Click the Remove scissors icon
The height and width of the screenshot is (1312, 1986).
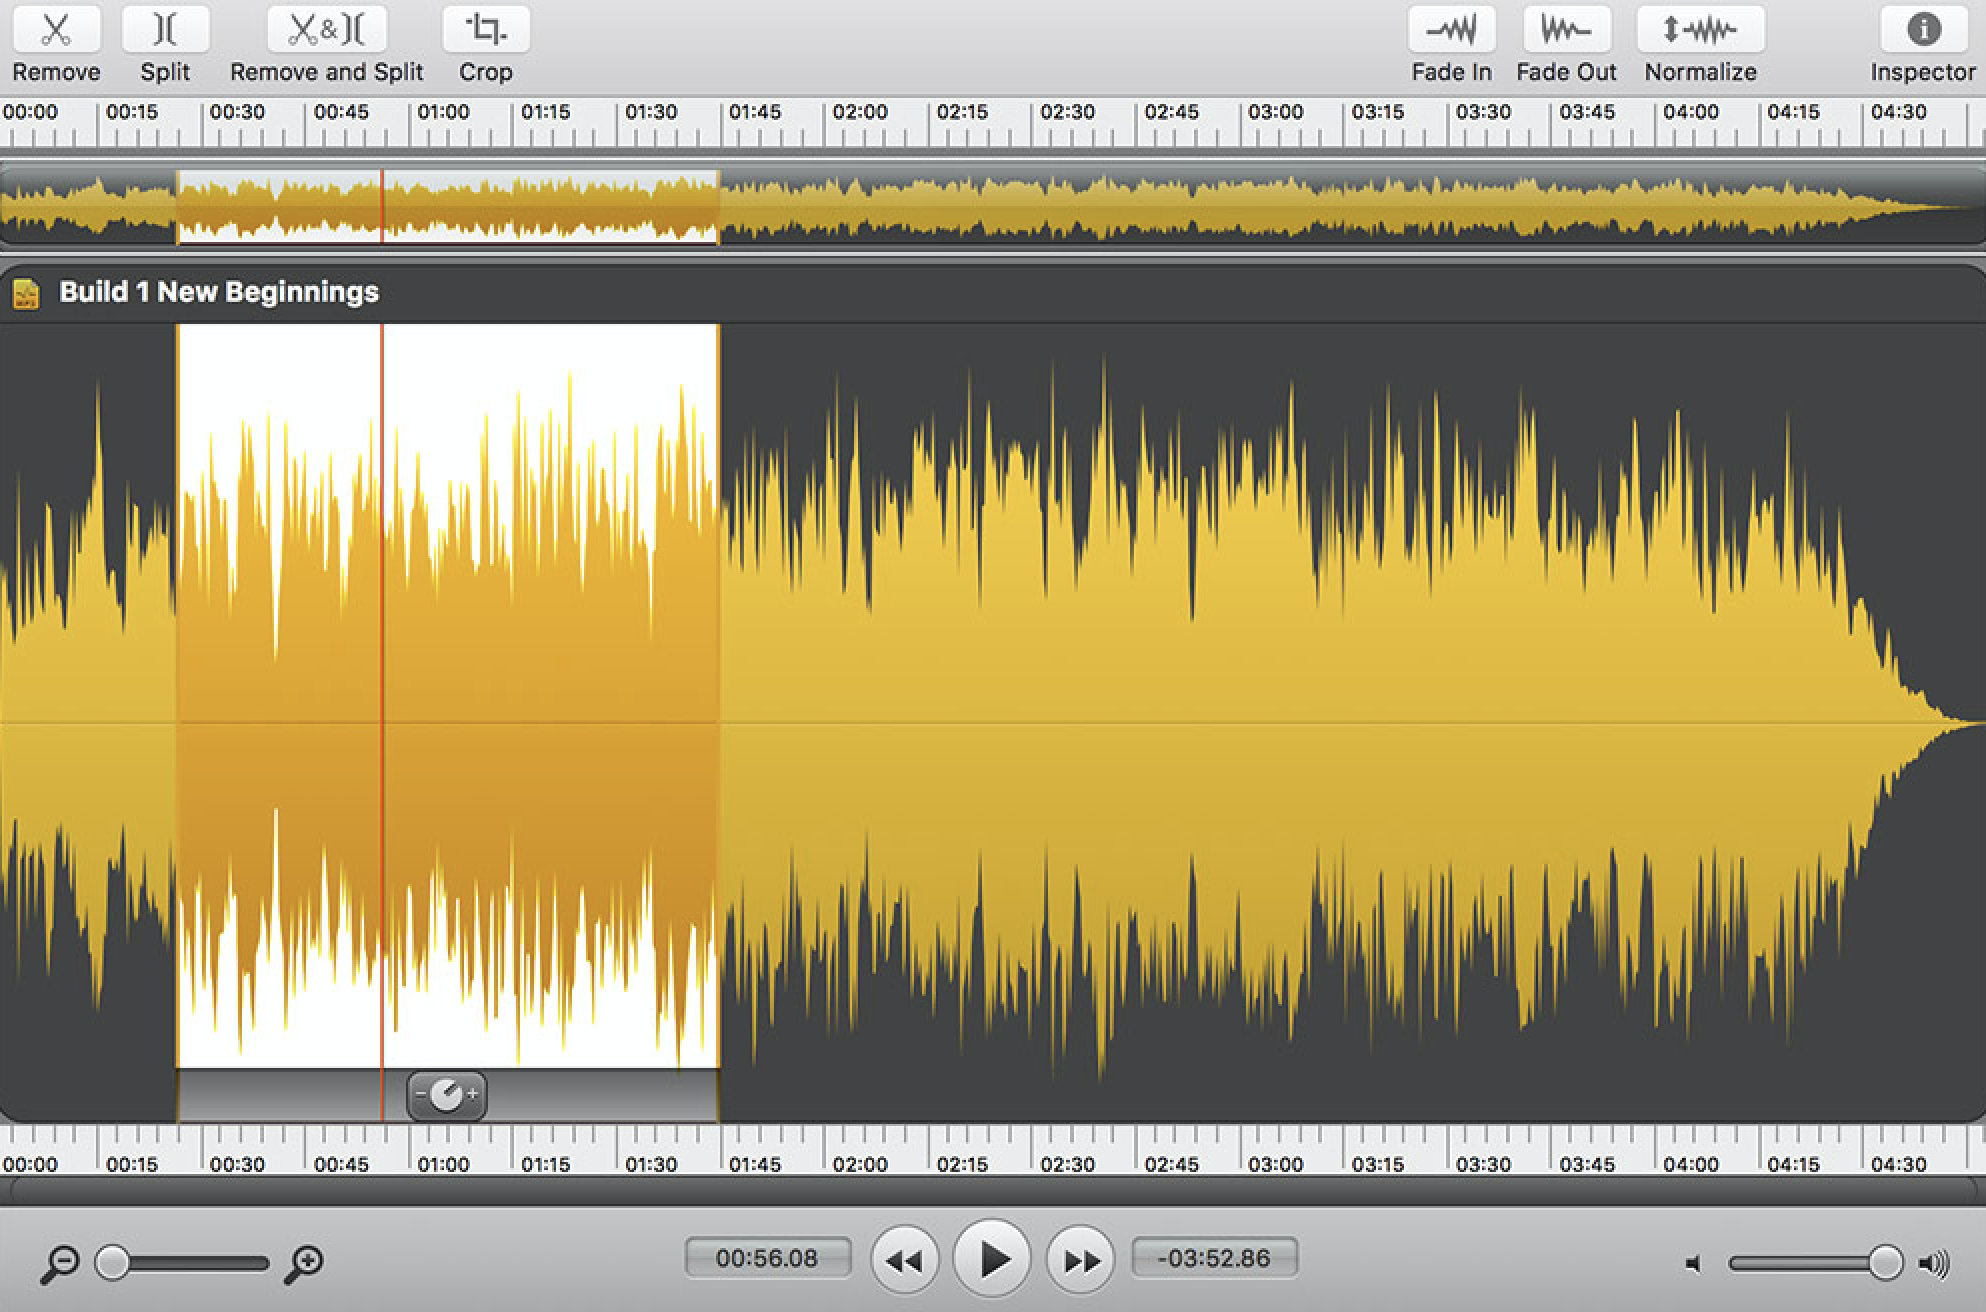tap(56, 30)
